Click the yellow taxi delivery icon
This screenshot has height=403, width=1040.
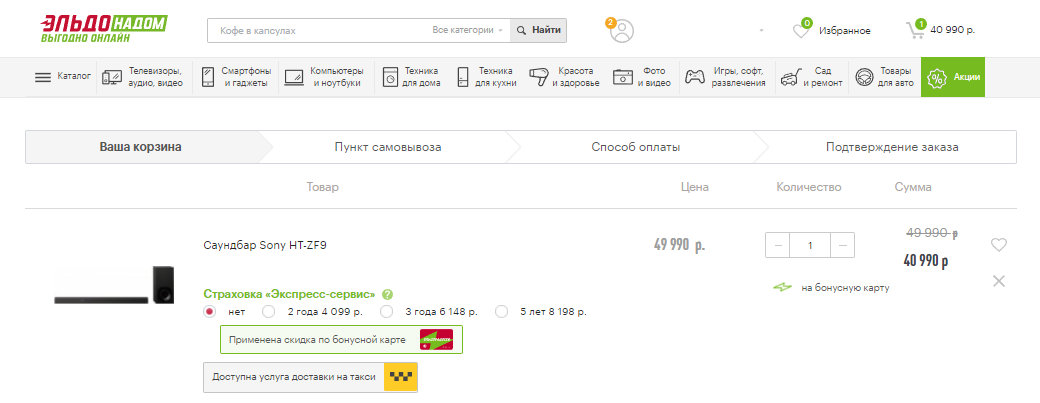401,377
